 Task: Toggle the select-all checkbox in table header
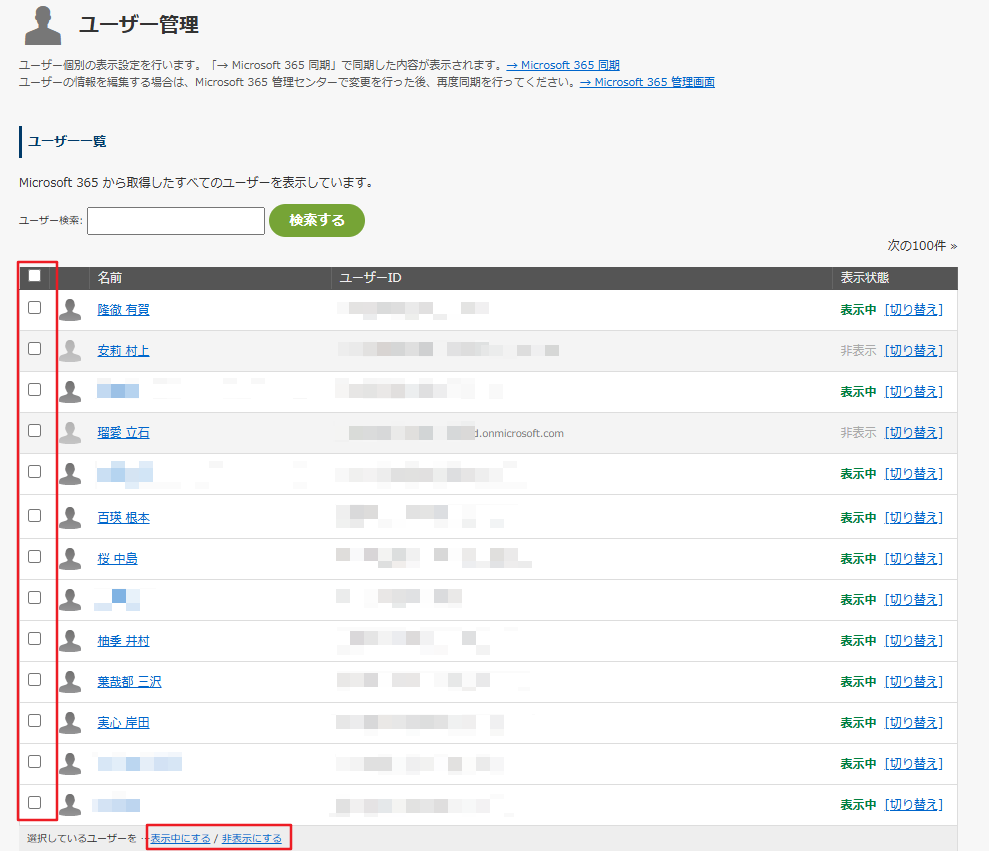coord(35,276)
